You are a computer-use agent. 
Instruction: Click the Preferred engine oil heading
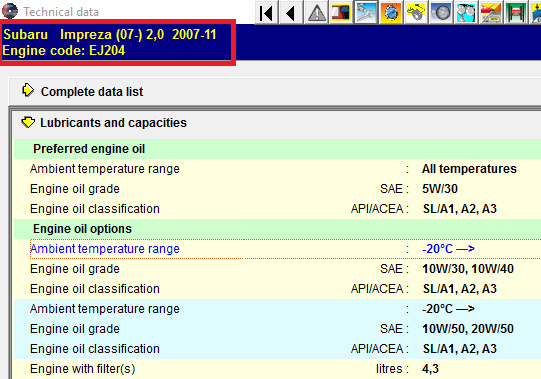89,149
